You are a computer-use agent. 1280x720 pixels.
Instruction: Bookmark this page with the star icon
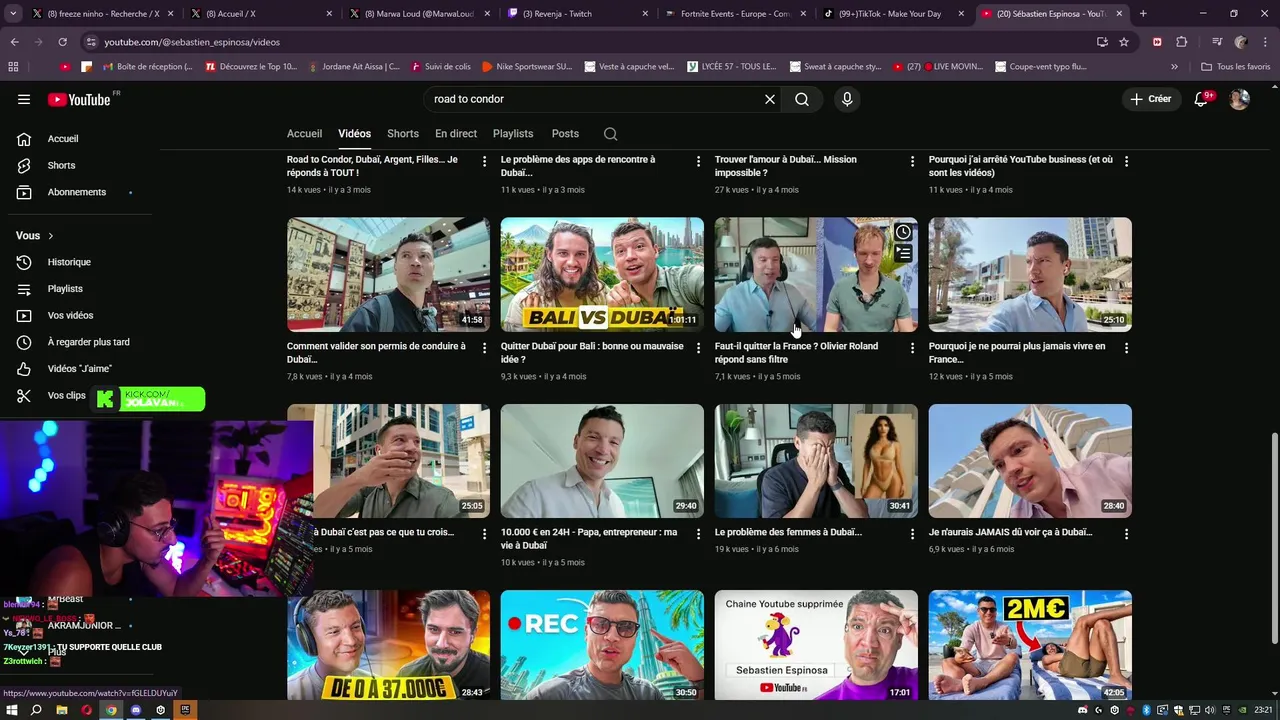point(1124,42)
